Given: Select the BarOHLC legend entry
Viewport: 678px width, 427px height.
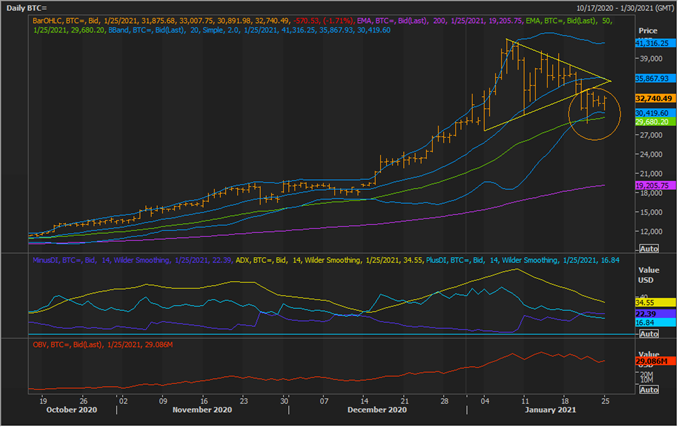Looking at the screenshot, I should coord(194,21).
